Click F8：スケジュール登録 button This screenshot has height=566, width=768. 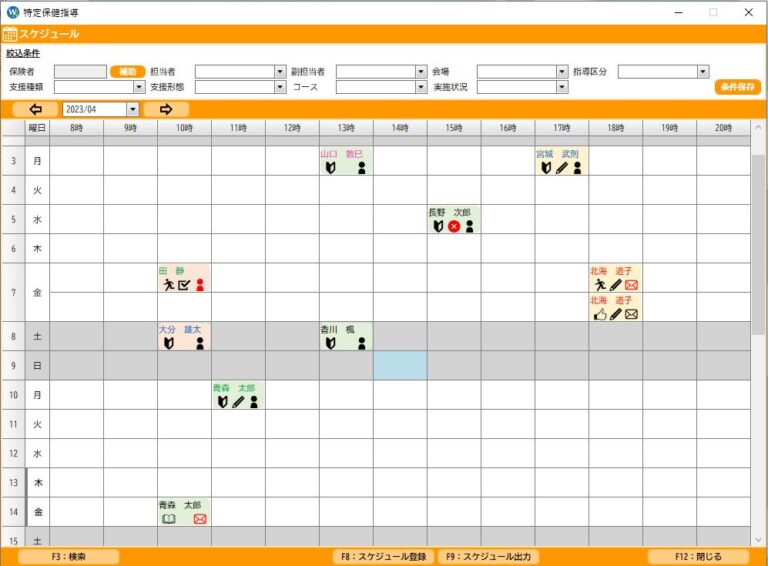coord(384,557)
